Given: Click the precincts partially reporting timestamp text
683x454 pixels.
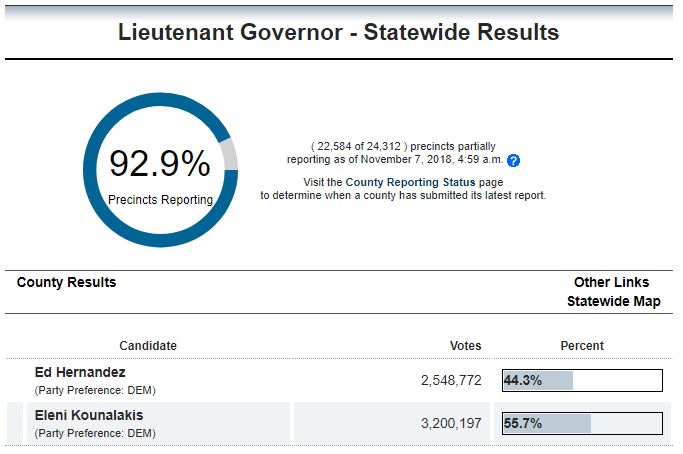Looking at the screenshot, I should 396,153.
